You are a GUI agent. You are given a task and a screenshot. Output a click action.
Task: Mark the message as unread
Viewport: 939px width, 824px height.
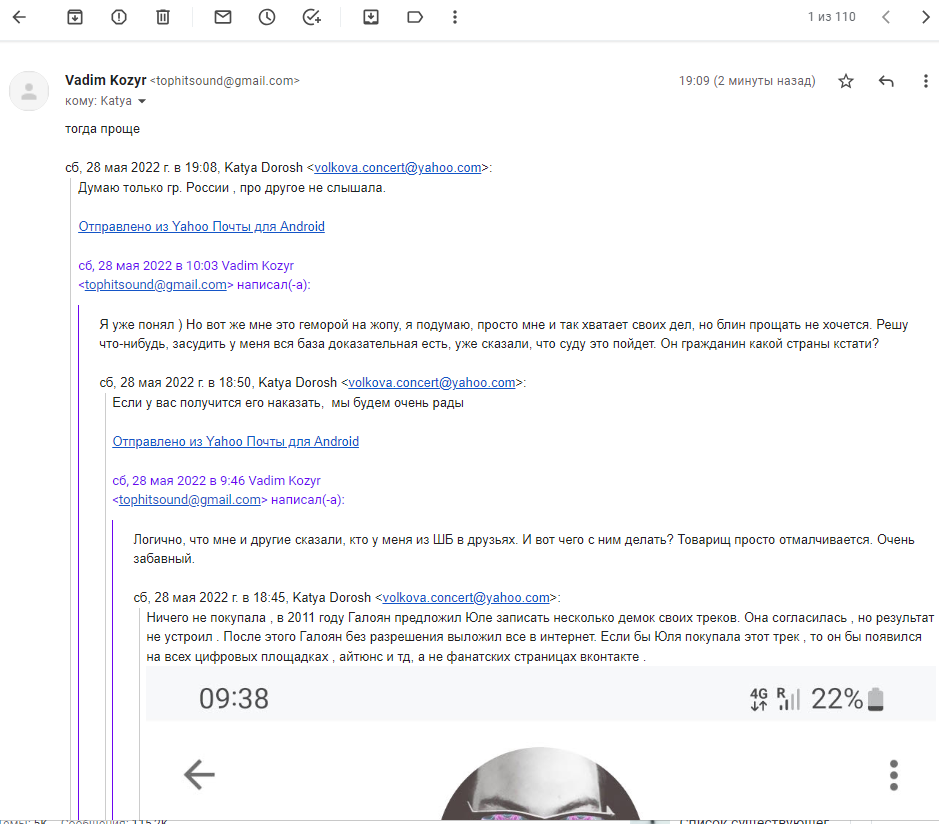(x=223, y=17)
